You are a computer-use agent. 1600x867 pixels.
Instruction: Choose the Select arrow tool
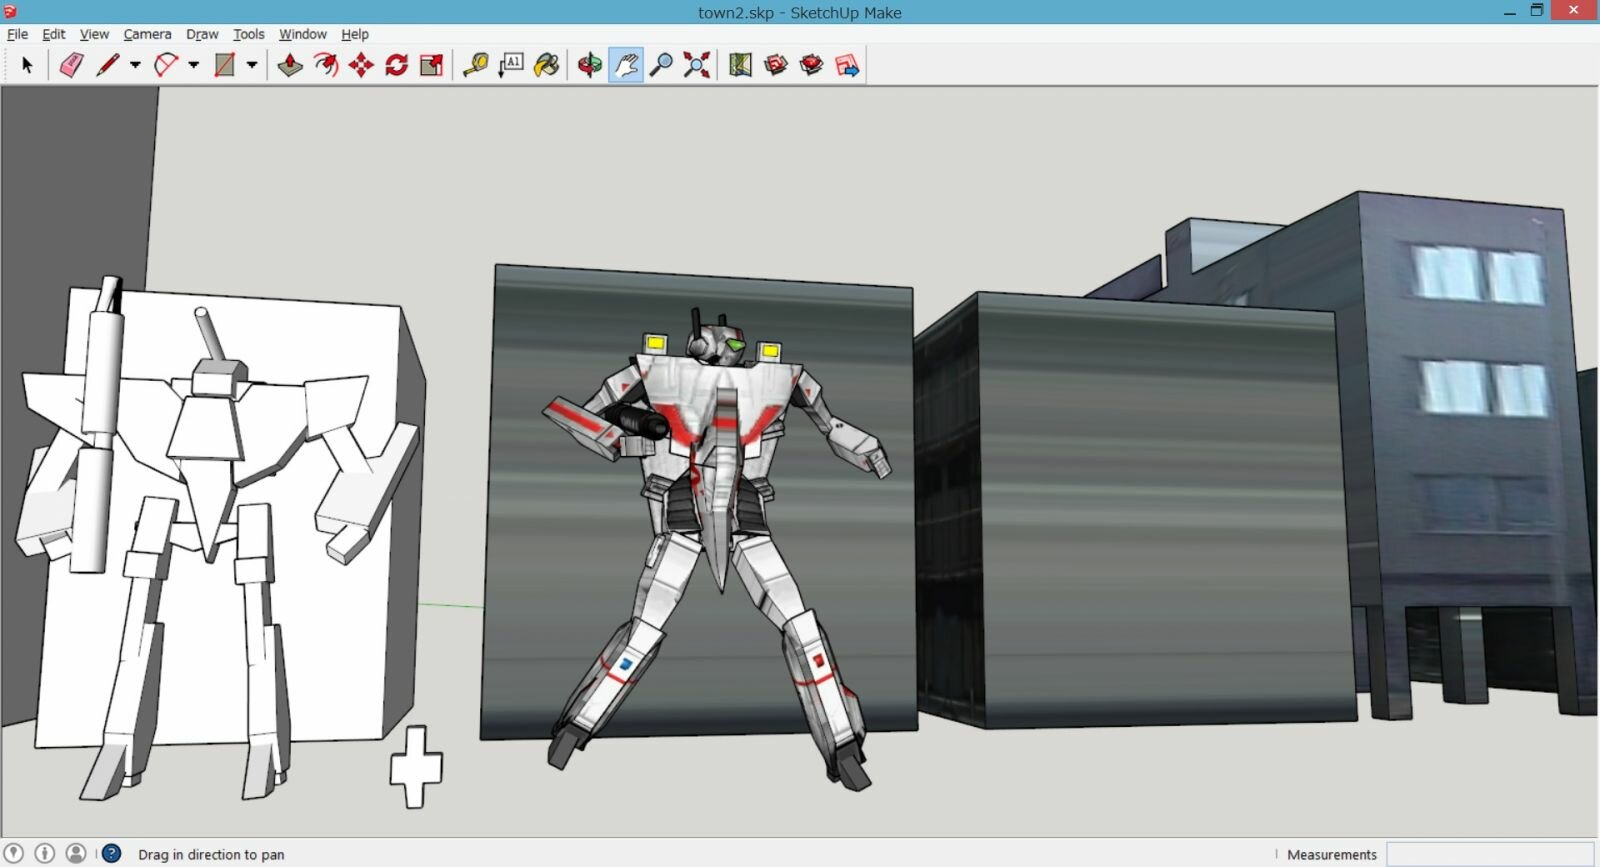click(27, 65)
